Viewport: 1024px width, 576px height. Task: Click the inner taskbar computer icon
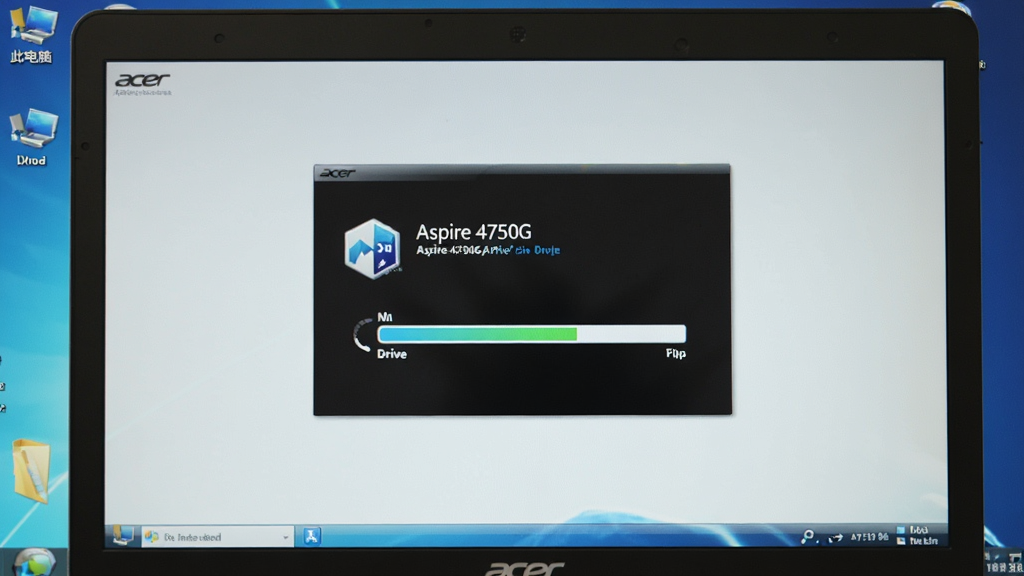click(x=123, y=536)
